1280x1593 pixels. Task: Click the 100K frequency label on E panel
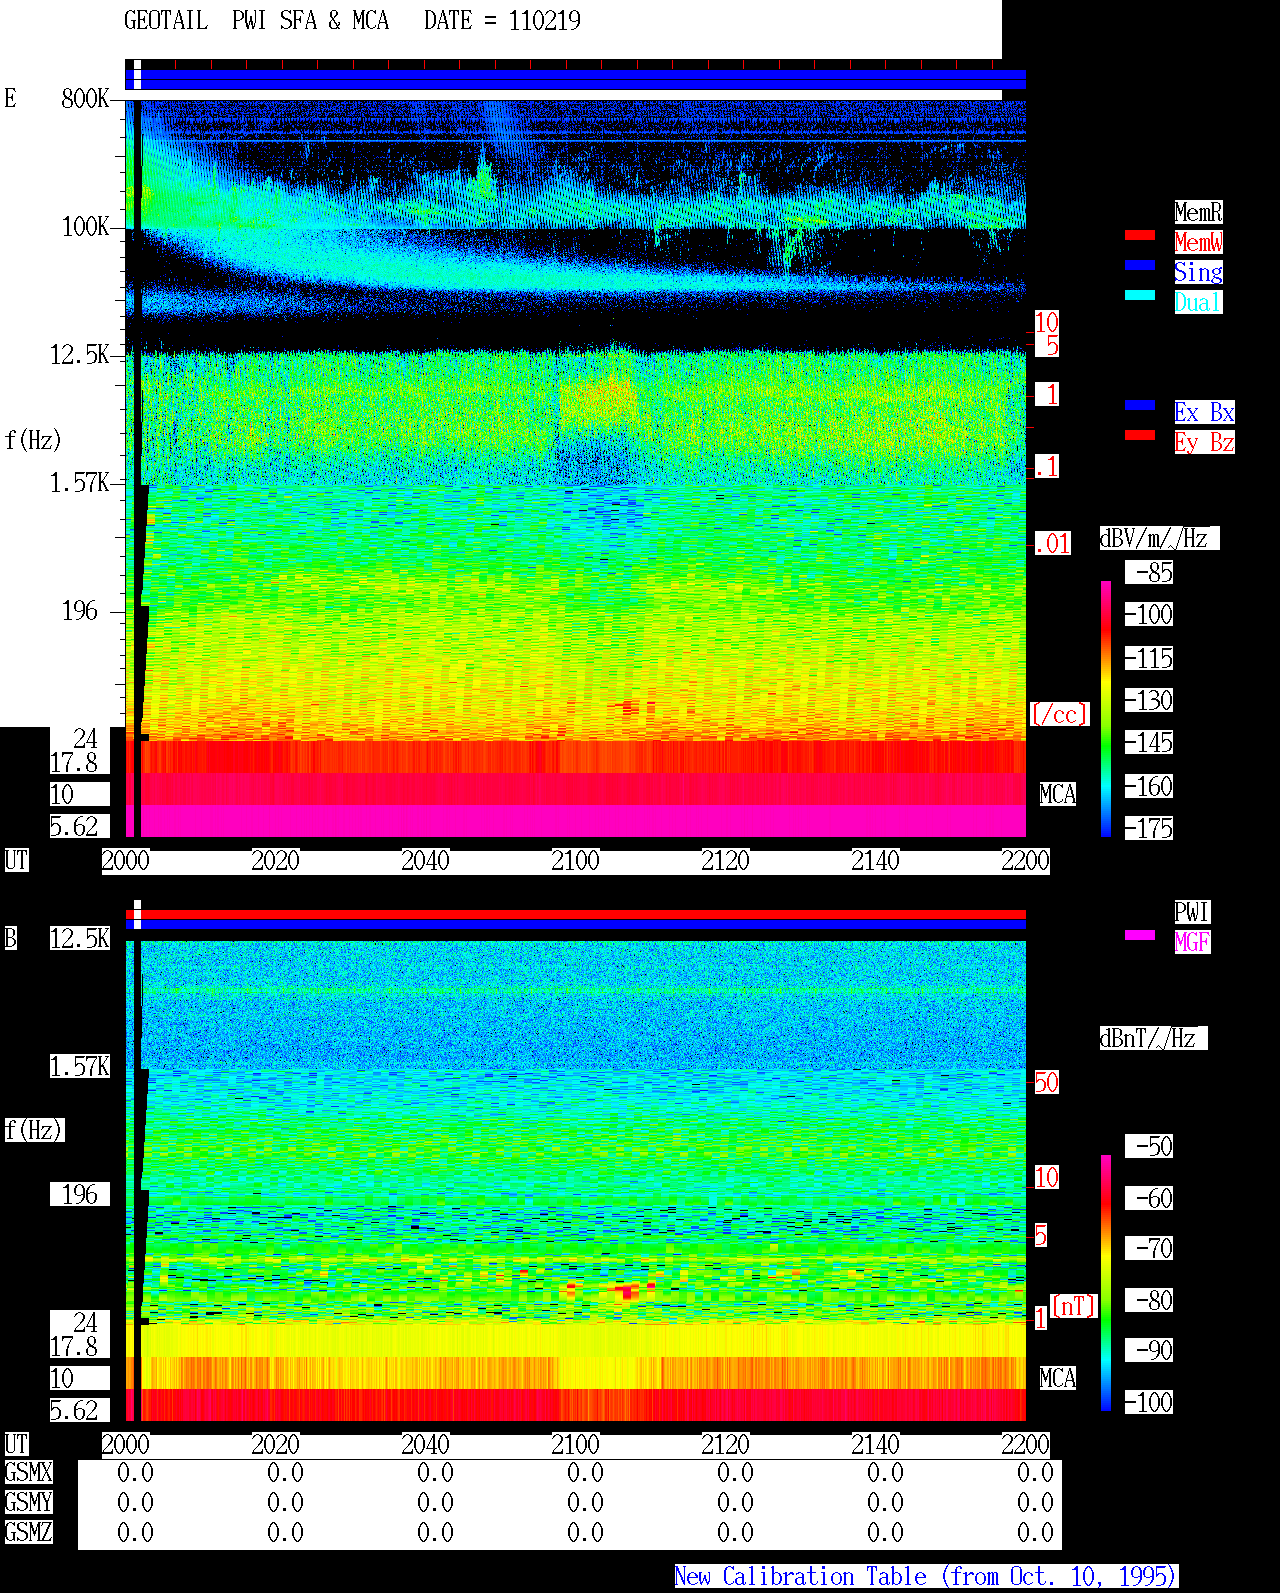point(86,226)
